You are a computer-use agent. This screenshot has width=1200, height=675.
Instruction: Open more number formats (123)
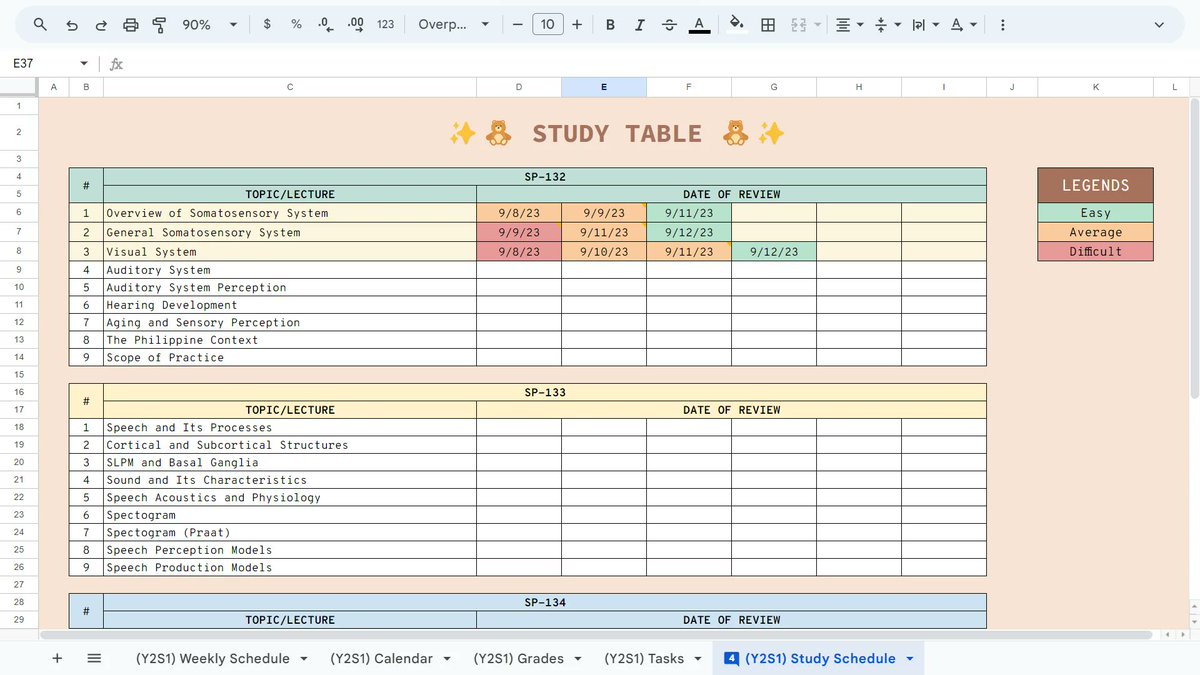[385, 24]
